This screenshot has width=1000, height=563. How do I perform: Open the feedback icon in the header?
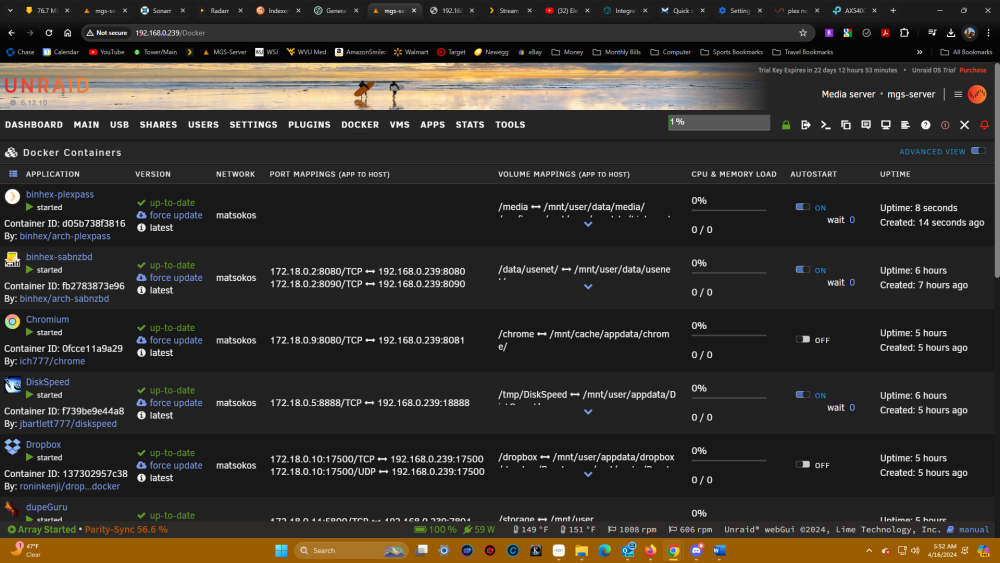[x=865, y=125]
